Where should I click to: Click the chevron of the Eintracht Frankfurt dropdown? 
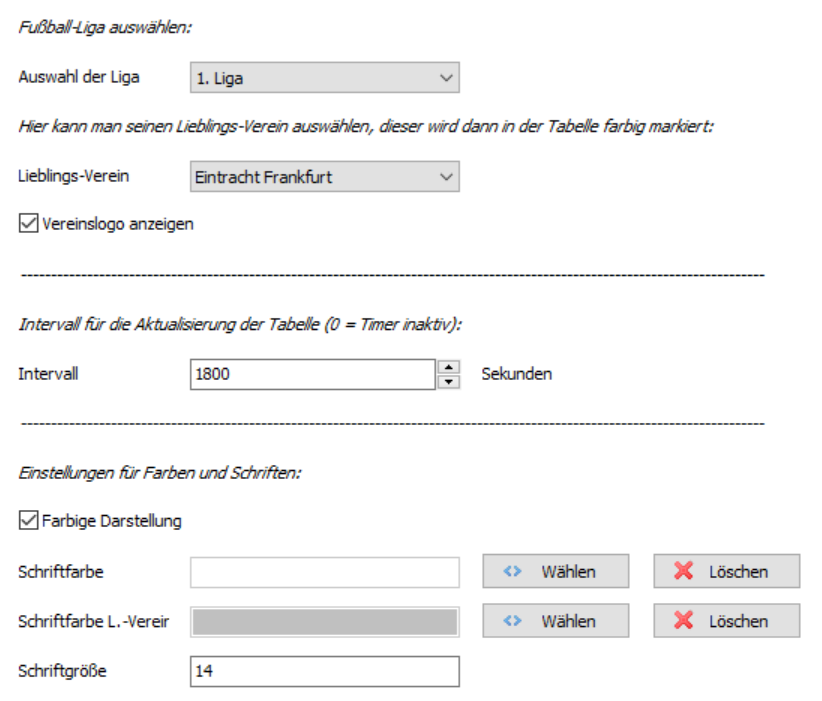tap(446, 177)
